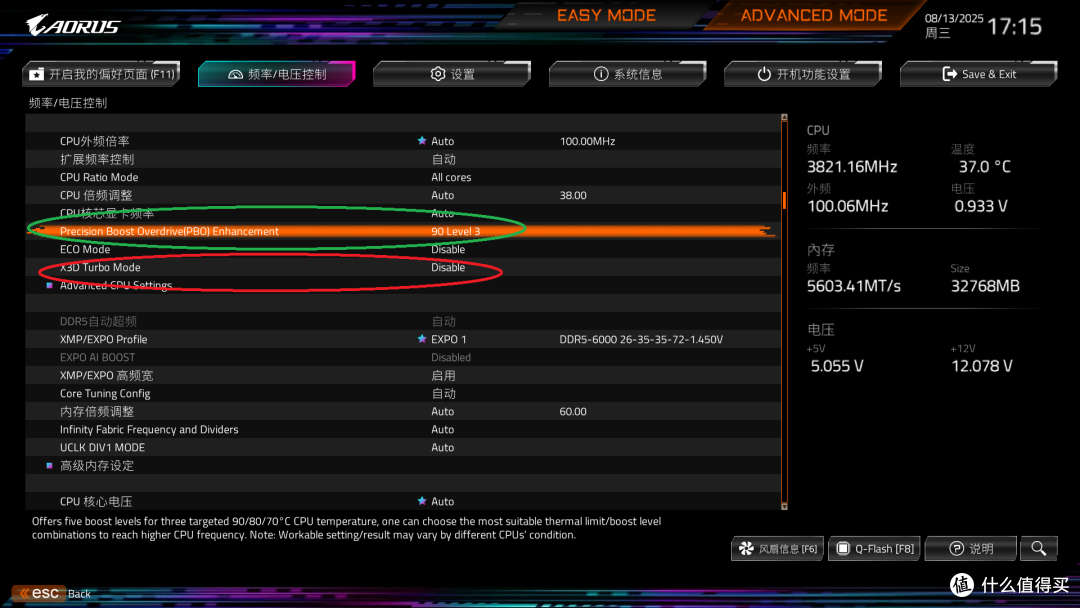Select Infinity Fabric Frequency and Dividers label

coord(149,429)
